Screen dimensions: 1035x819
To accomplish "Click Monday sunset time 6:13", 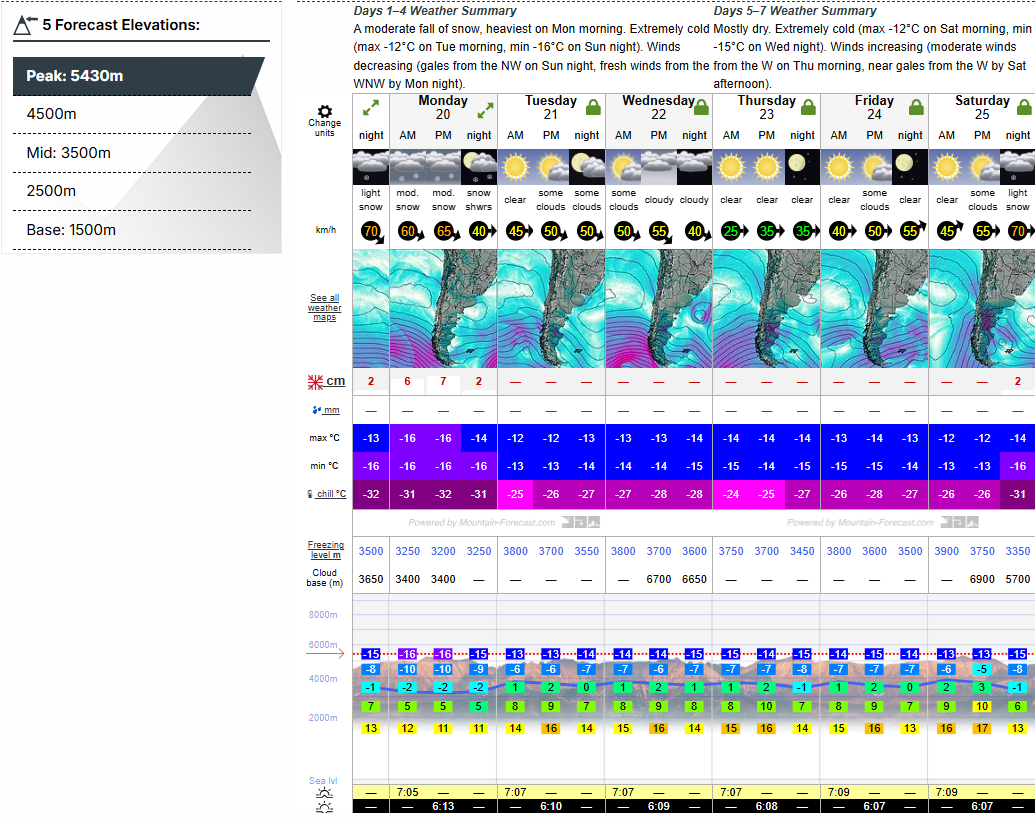I will (x=443, y=806).
